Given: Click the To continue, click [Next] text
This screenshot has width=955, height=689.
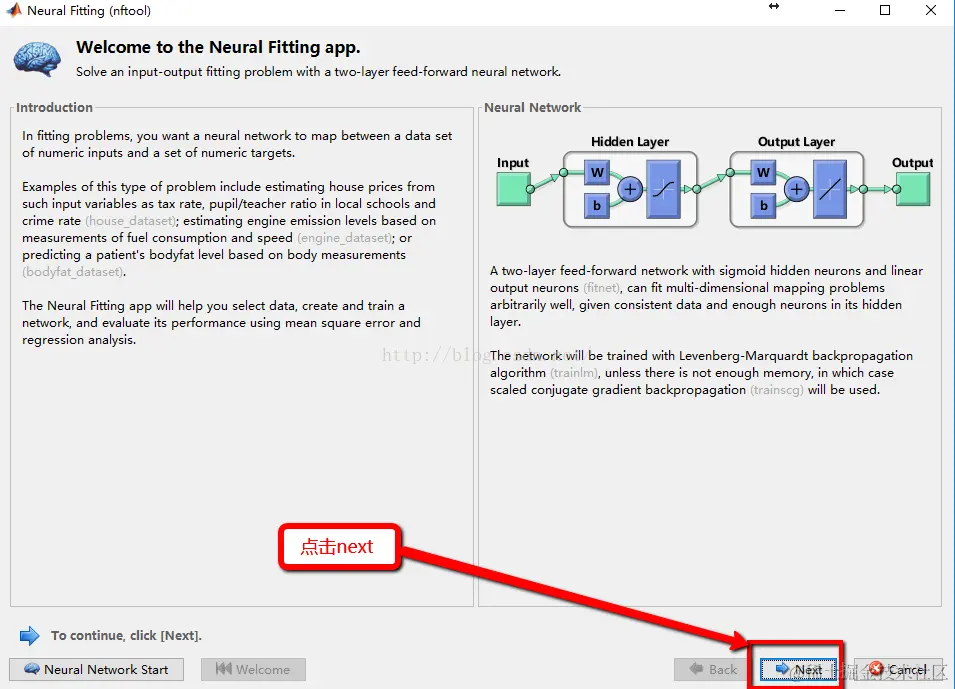Looking at the screenshot, I should (126, 635).
